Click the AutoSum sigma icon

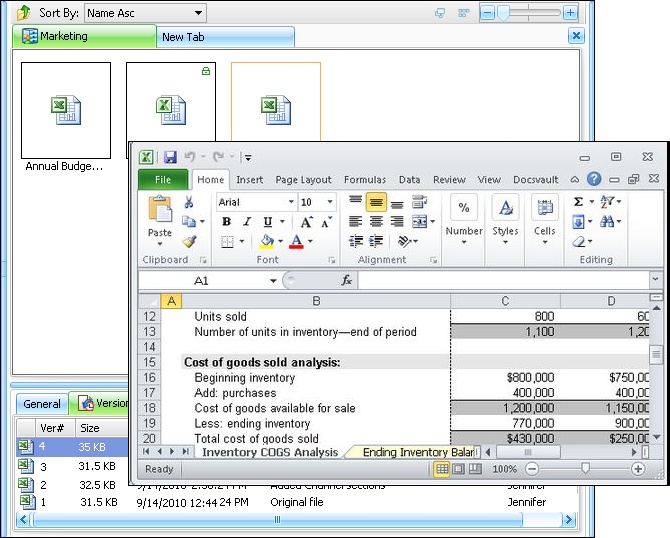(579, 202)
